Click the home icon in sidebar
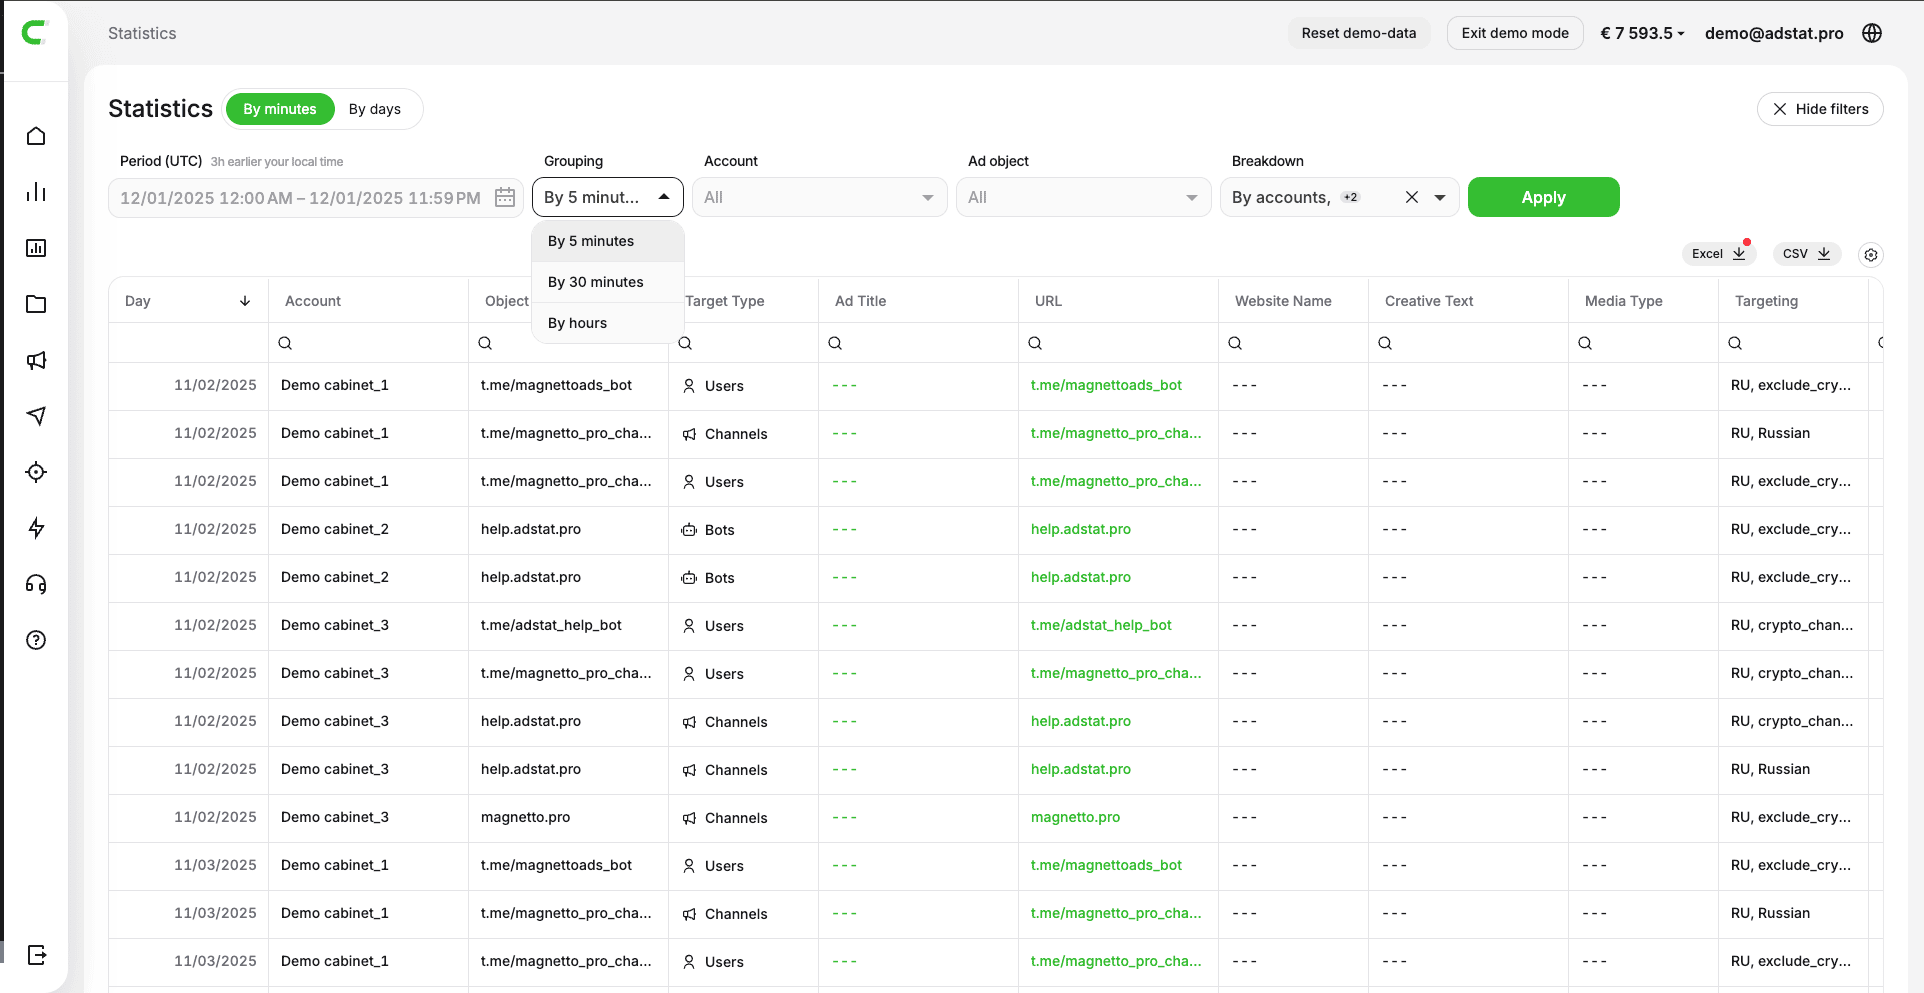This screenshot has height=993, width=1924. coord(36,136)
